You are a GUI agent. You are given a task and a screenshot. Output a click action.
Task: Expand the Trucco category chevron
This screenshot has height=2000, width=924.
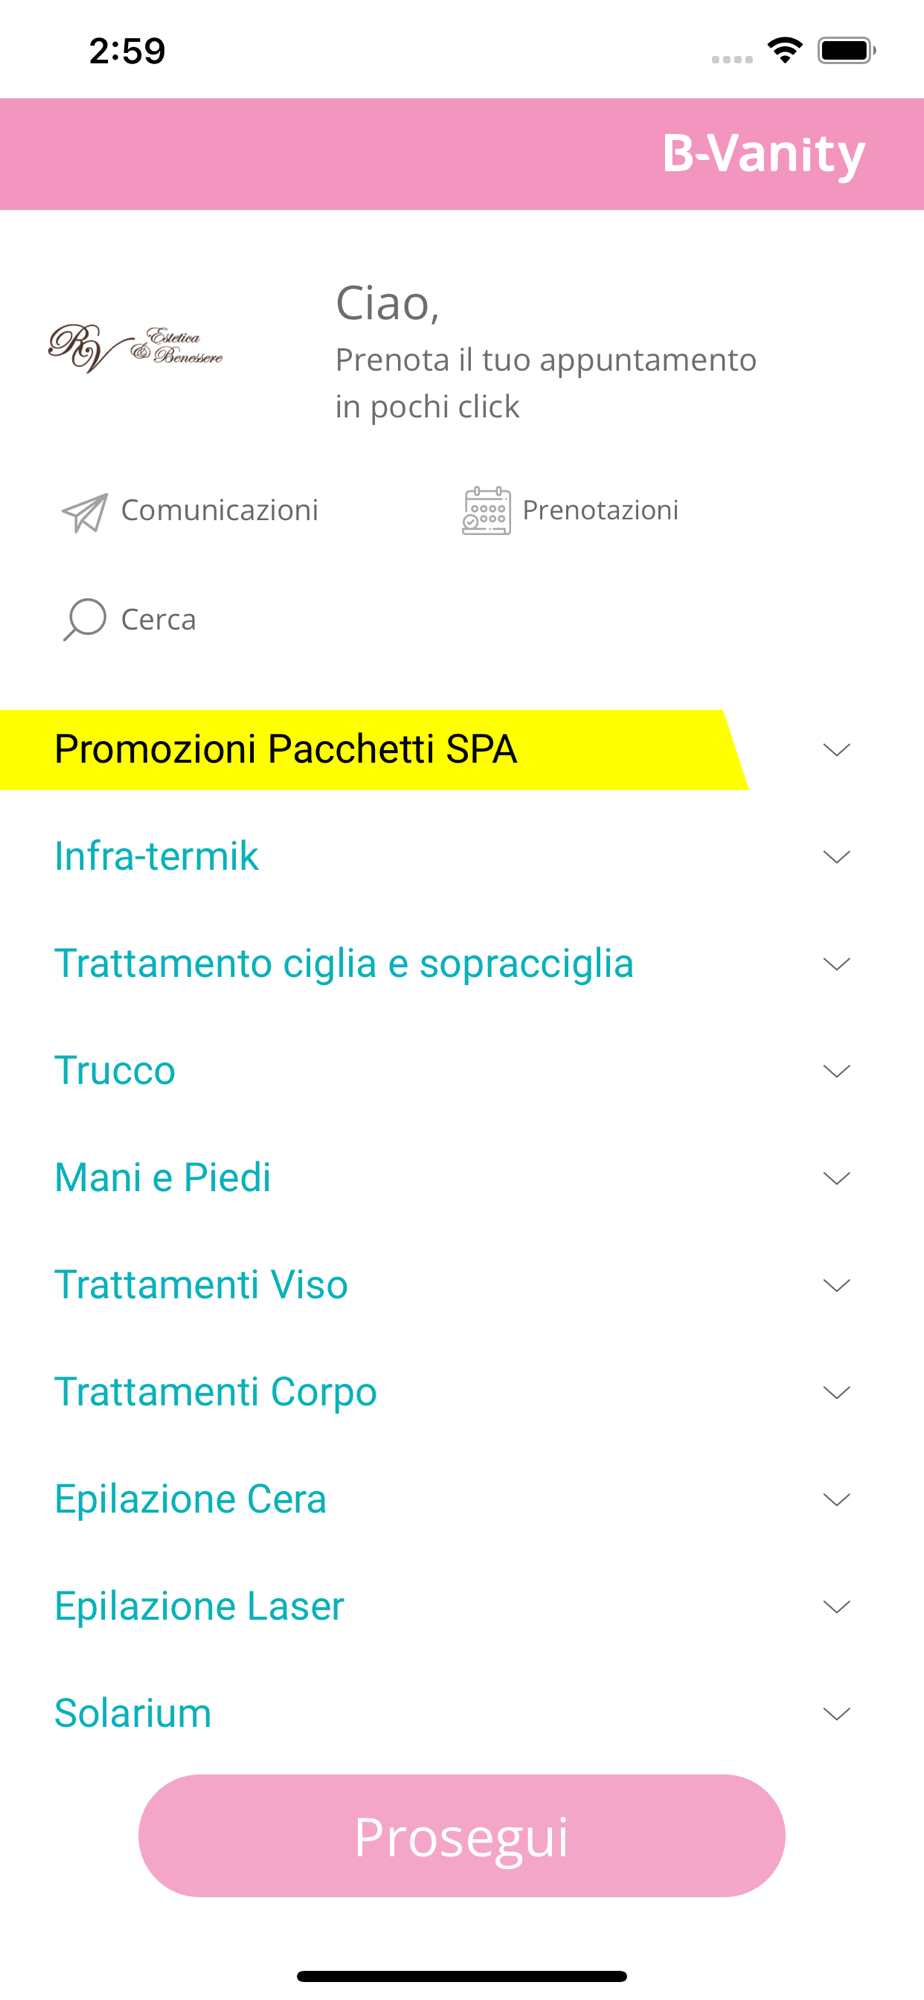pyautogui.click(x=836, y=1071)
